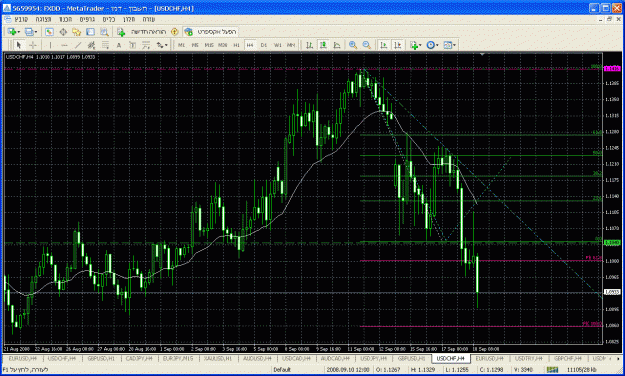Open the Hebrew Insert menu

pyautogui.click(x=66, y=19)
